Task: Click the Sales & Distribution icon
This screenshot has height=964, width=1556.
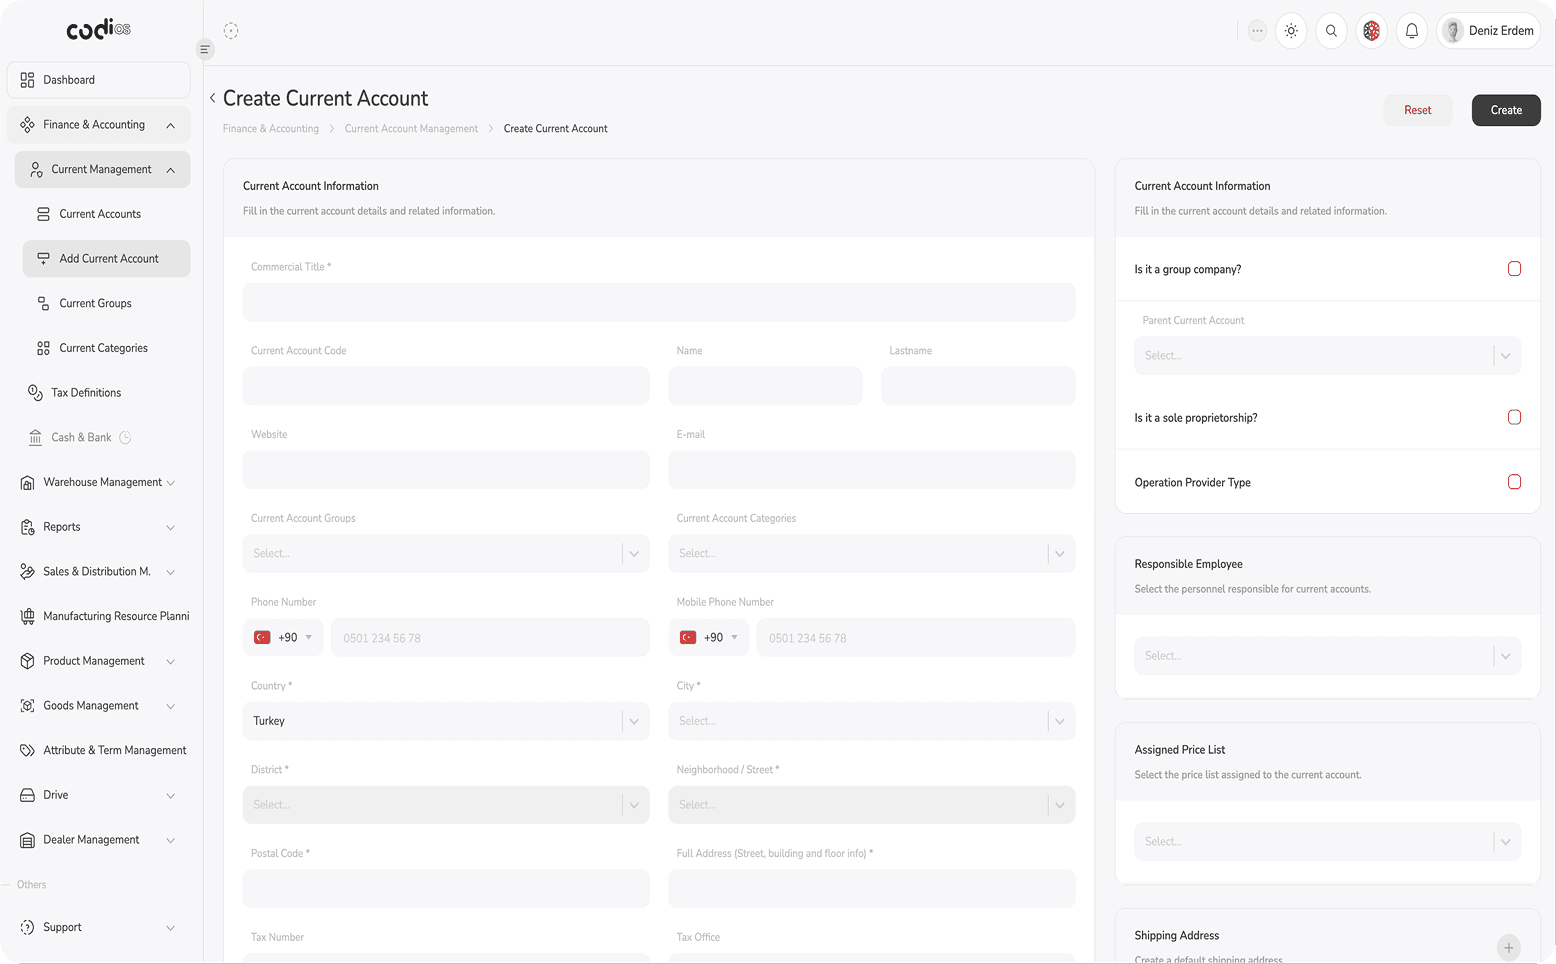Action: 27,572
